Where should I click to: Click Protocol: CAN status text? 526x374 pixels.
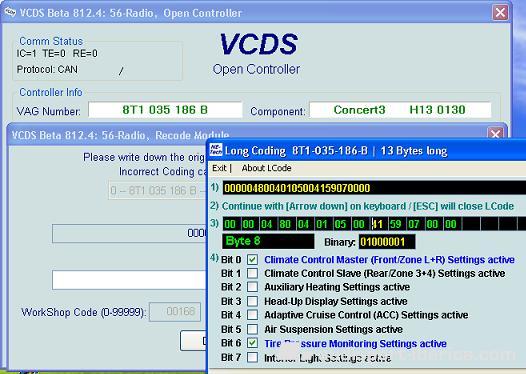[x=47, y=69]
